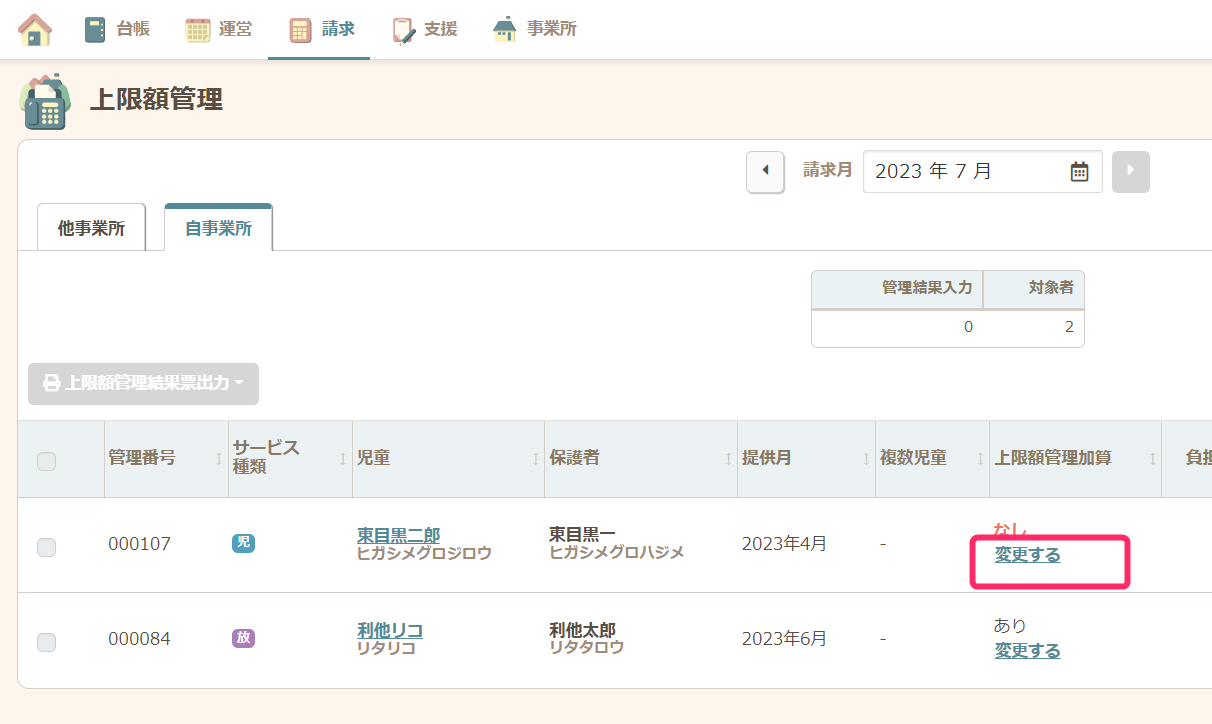Check the row for 000107
Screen dimensions: 1212x724
[46, 547]
